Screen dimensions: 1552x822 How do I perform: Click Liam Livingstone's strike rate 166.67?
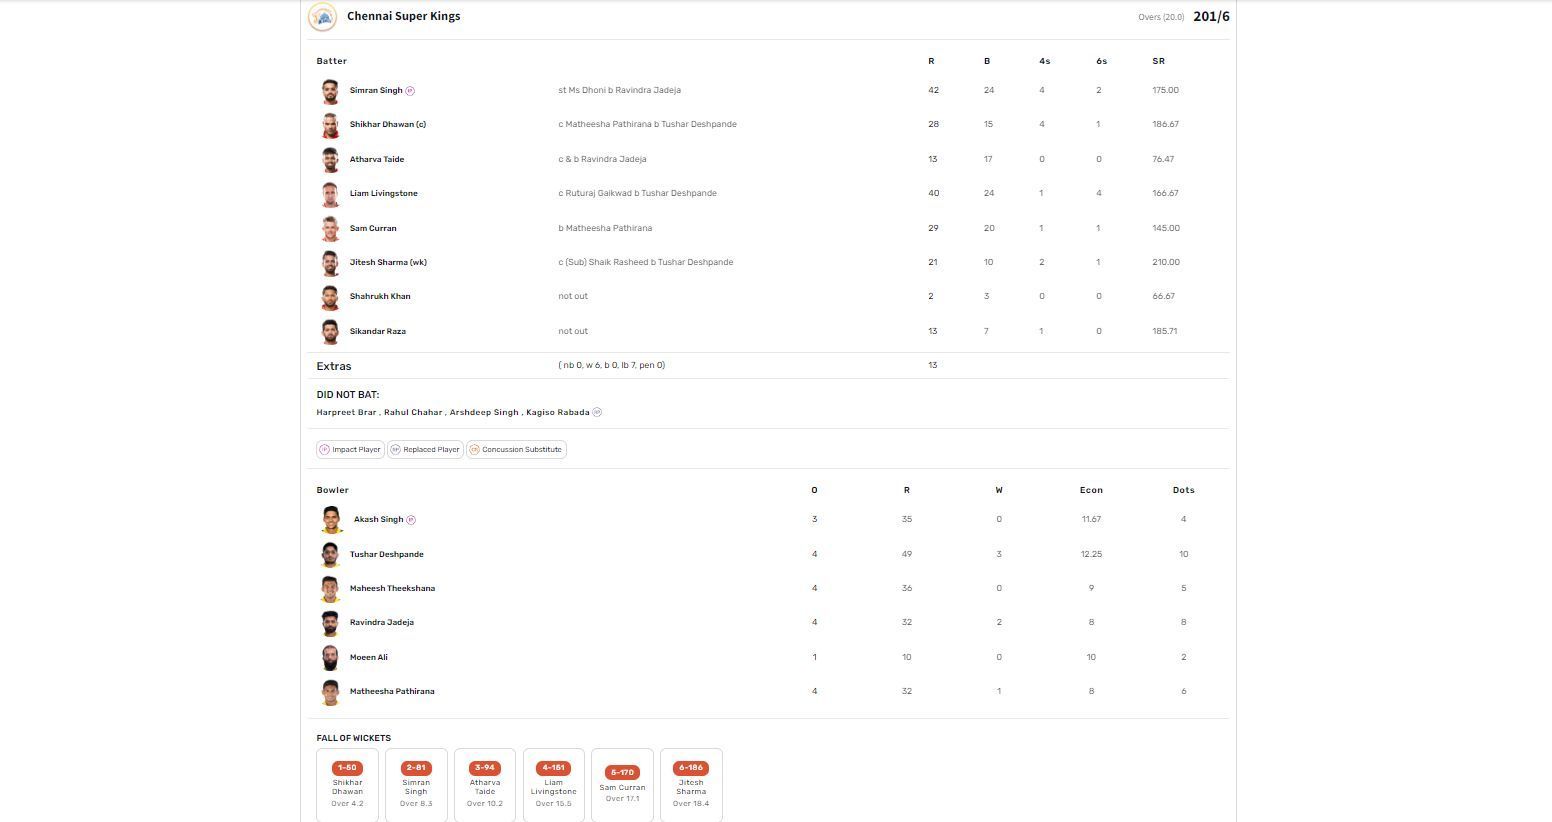click(x=1166, y=194)
